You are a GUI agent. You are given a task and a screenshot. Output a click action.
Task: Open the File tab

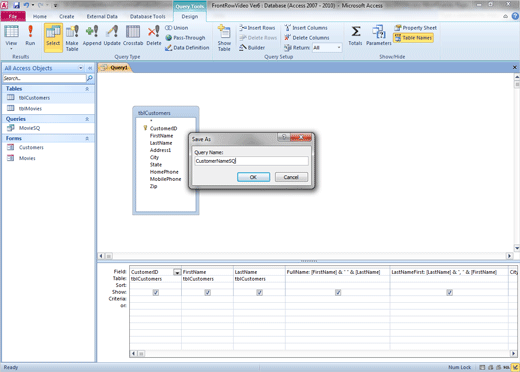[13, 16]
